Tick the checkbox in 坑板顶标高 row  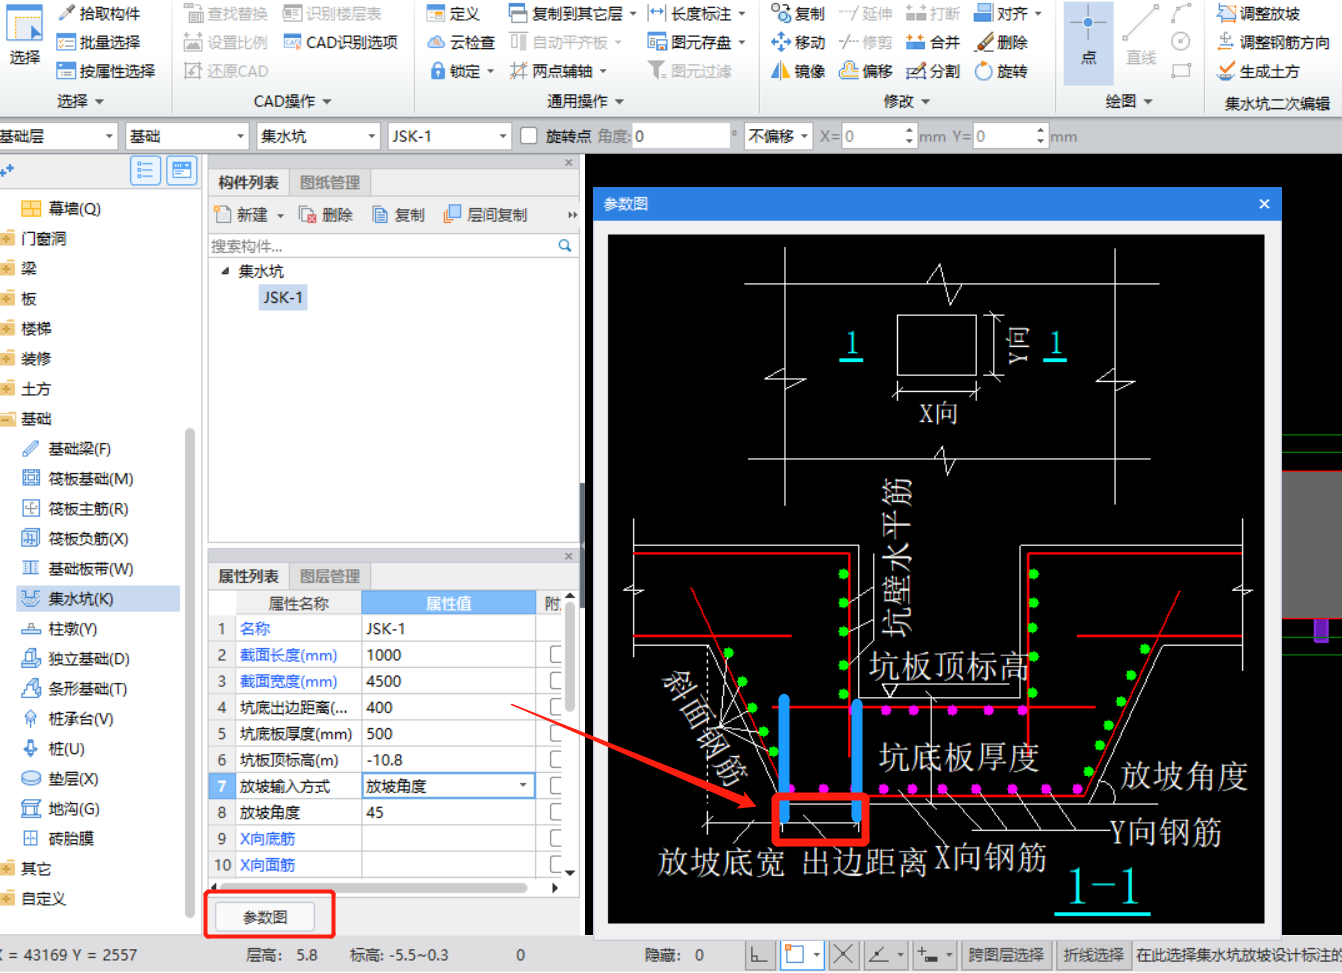[x=555, y=760]
